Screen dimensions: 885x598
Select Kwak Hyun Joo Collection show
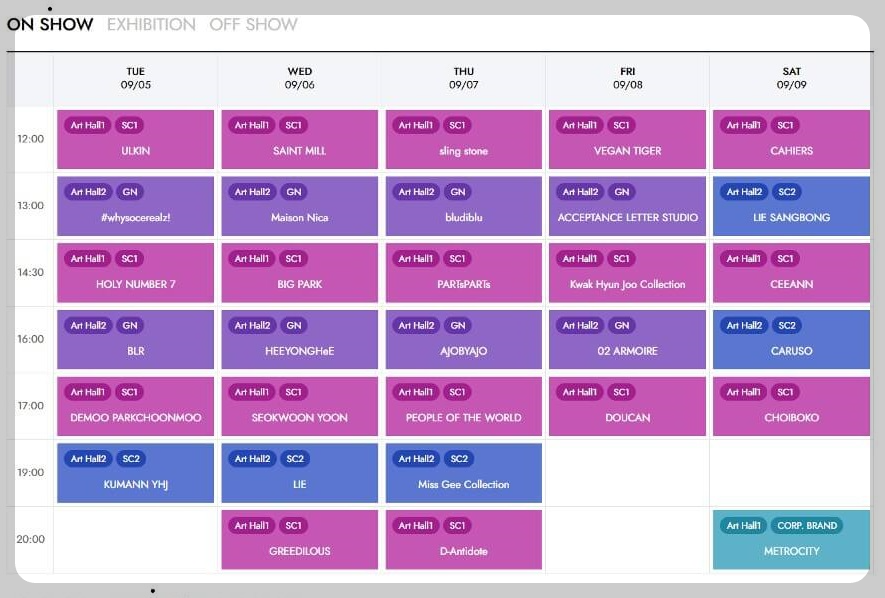pyautogui.click(x=628, y=273)
